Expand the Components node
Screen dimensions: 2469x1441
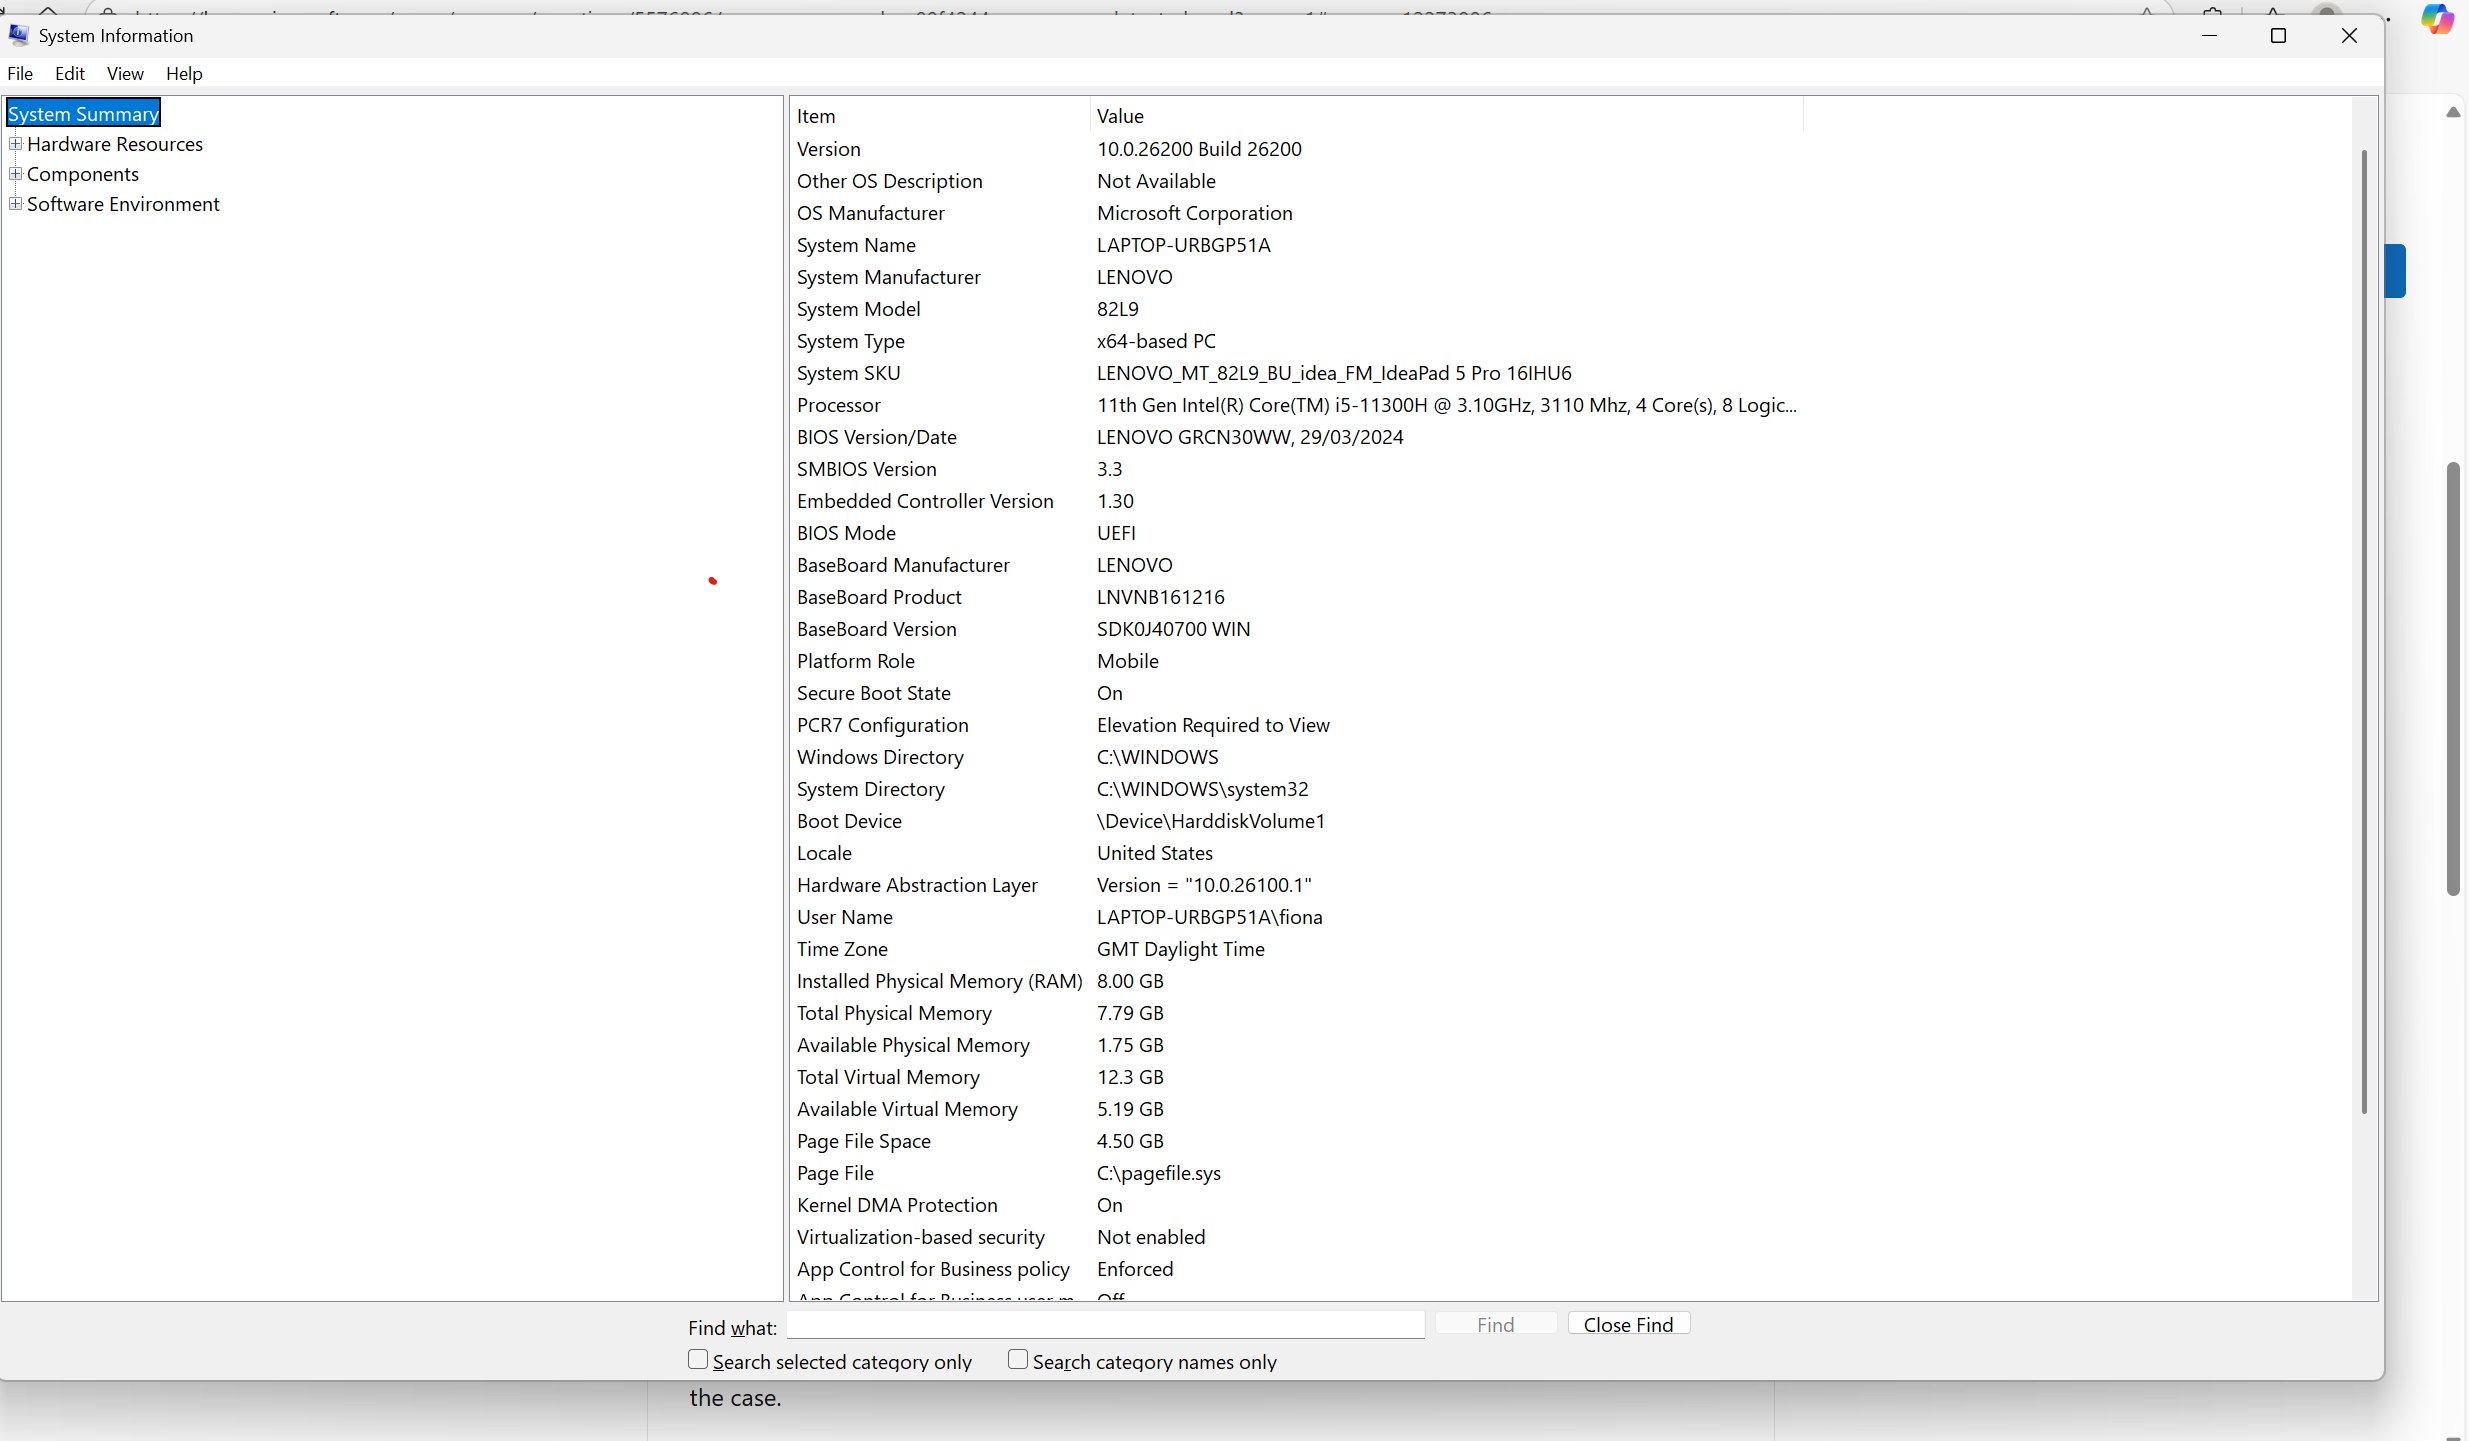click(x=15, y=174)
